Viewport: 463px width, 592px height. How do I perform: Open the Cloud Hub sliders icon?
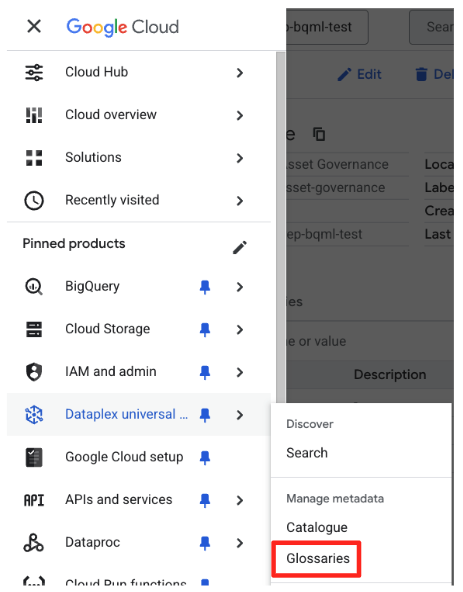pos(34,72)
